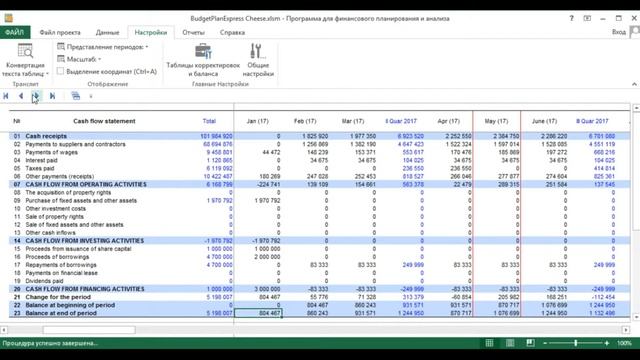This screenshot has width=640, height=360.
Task: Open the Представление периодов dropdown
Action: pos(103,47)
